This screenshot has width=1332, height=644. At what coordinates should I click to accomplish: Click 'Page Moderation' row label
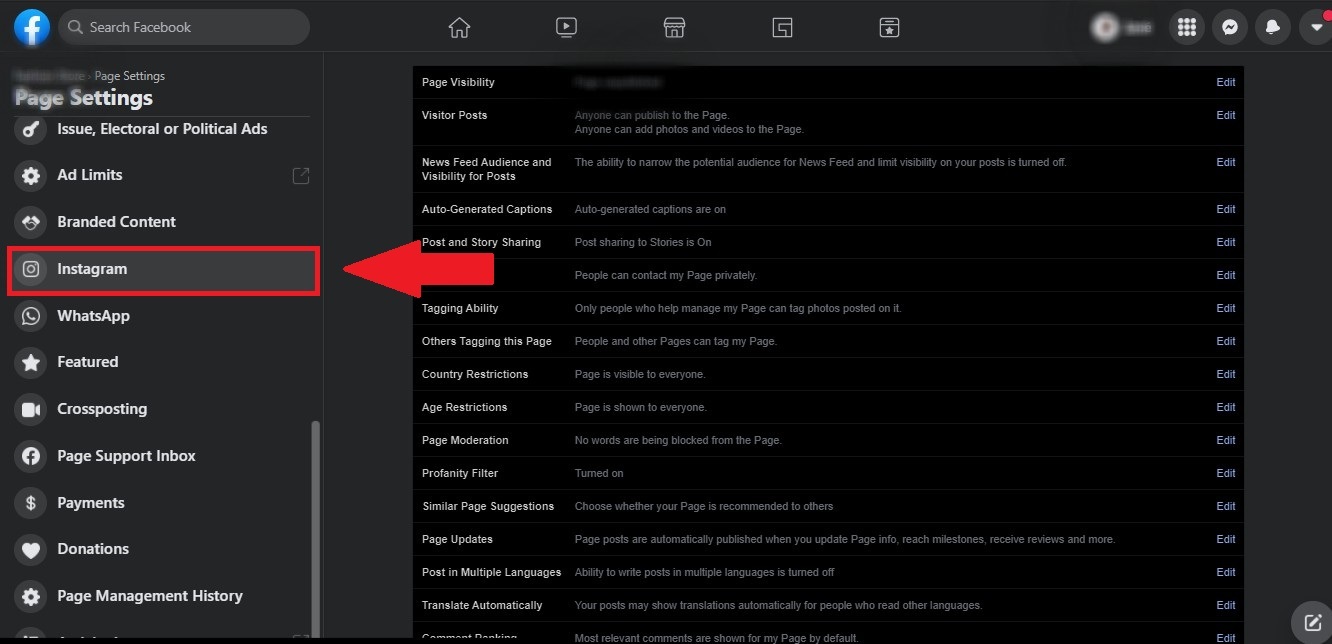pos(465,440)
